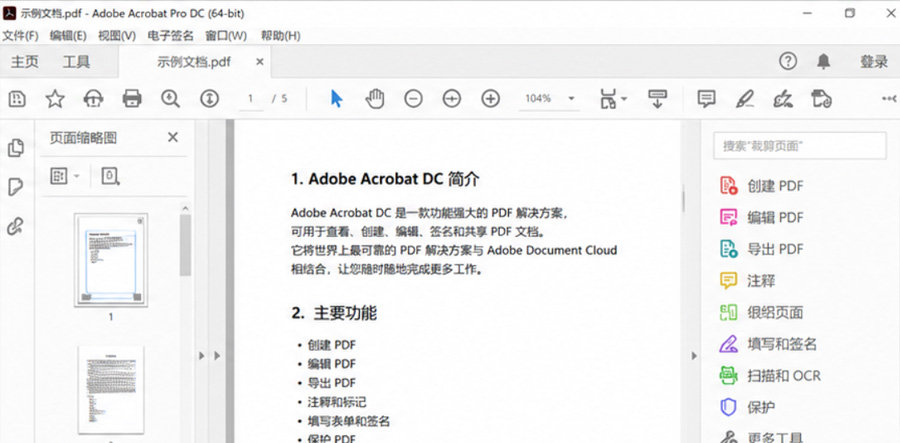This screenshot has width=900, height=443.
Task: Click the sign document pen icon
Action: pyautogui.click(x=783, y=99)
